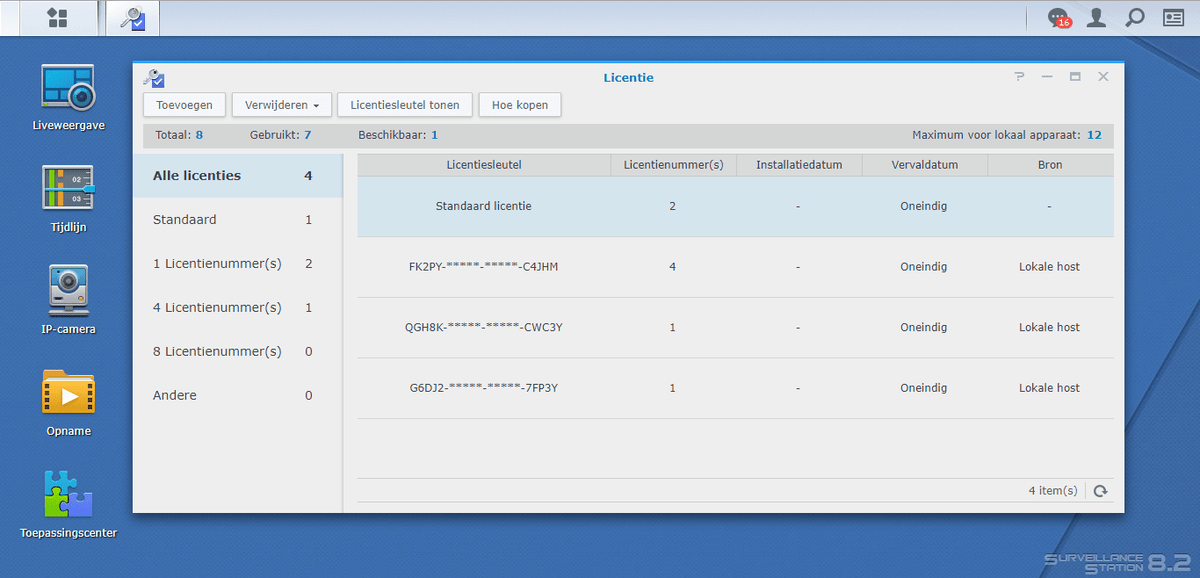Select the Standaard licentie row
This screenshot has height=578, width=1200.
click(735, 206)
